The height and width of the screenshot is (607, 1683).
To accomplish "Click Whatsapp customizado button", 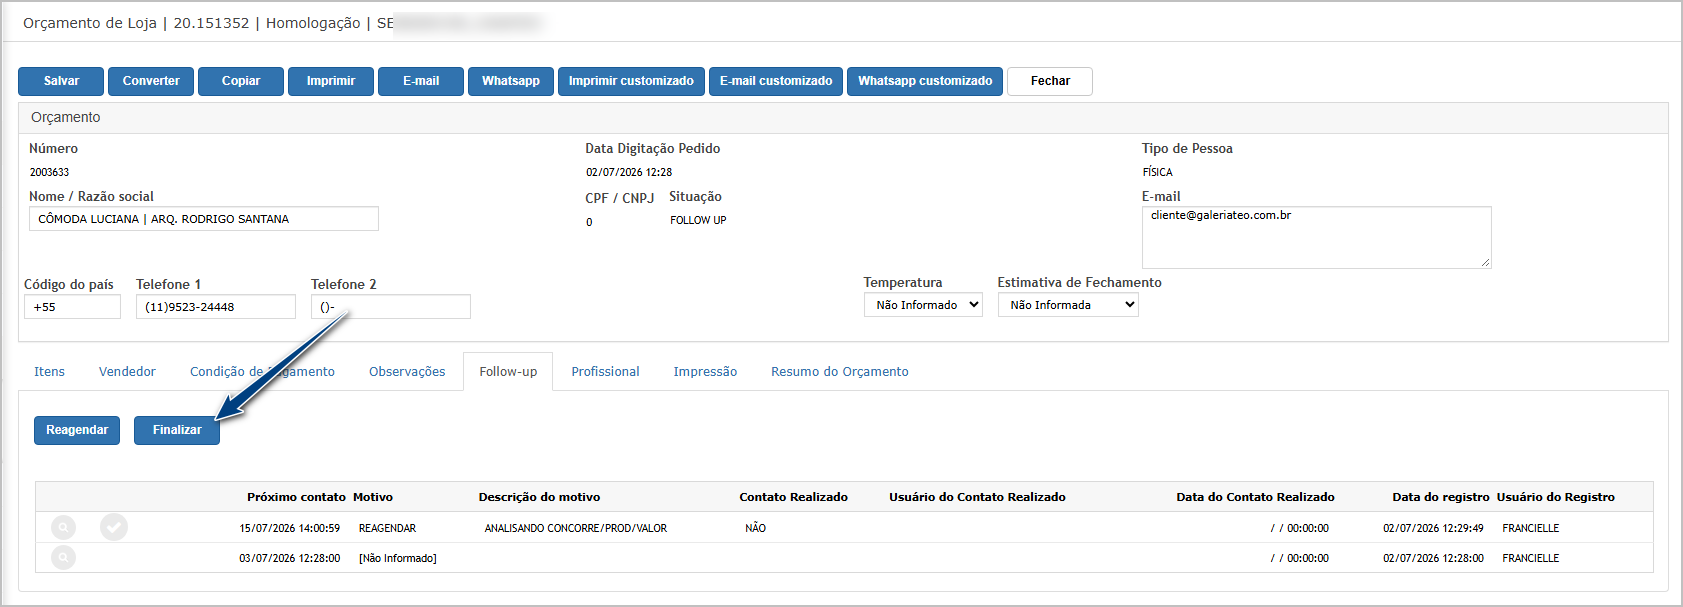I will [x=925, y=81].
